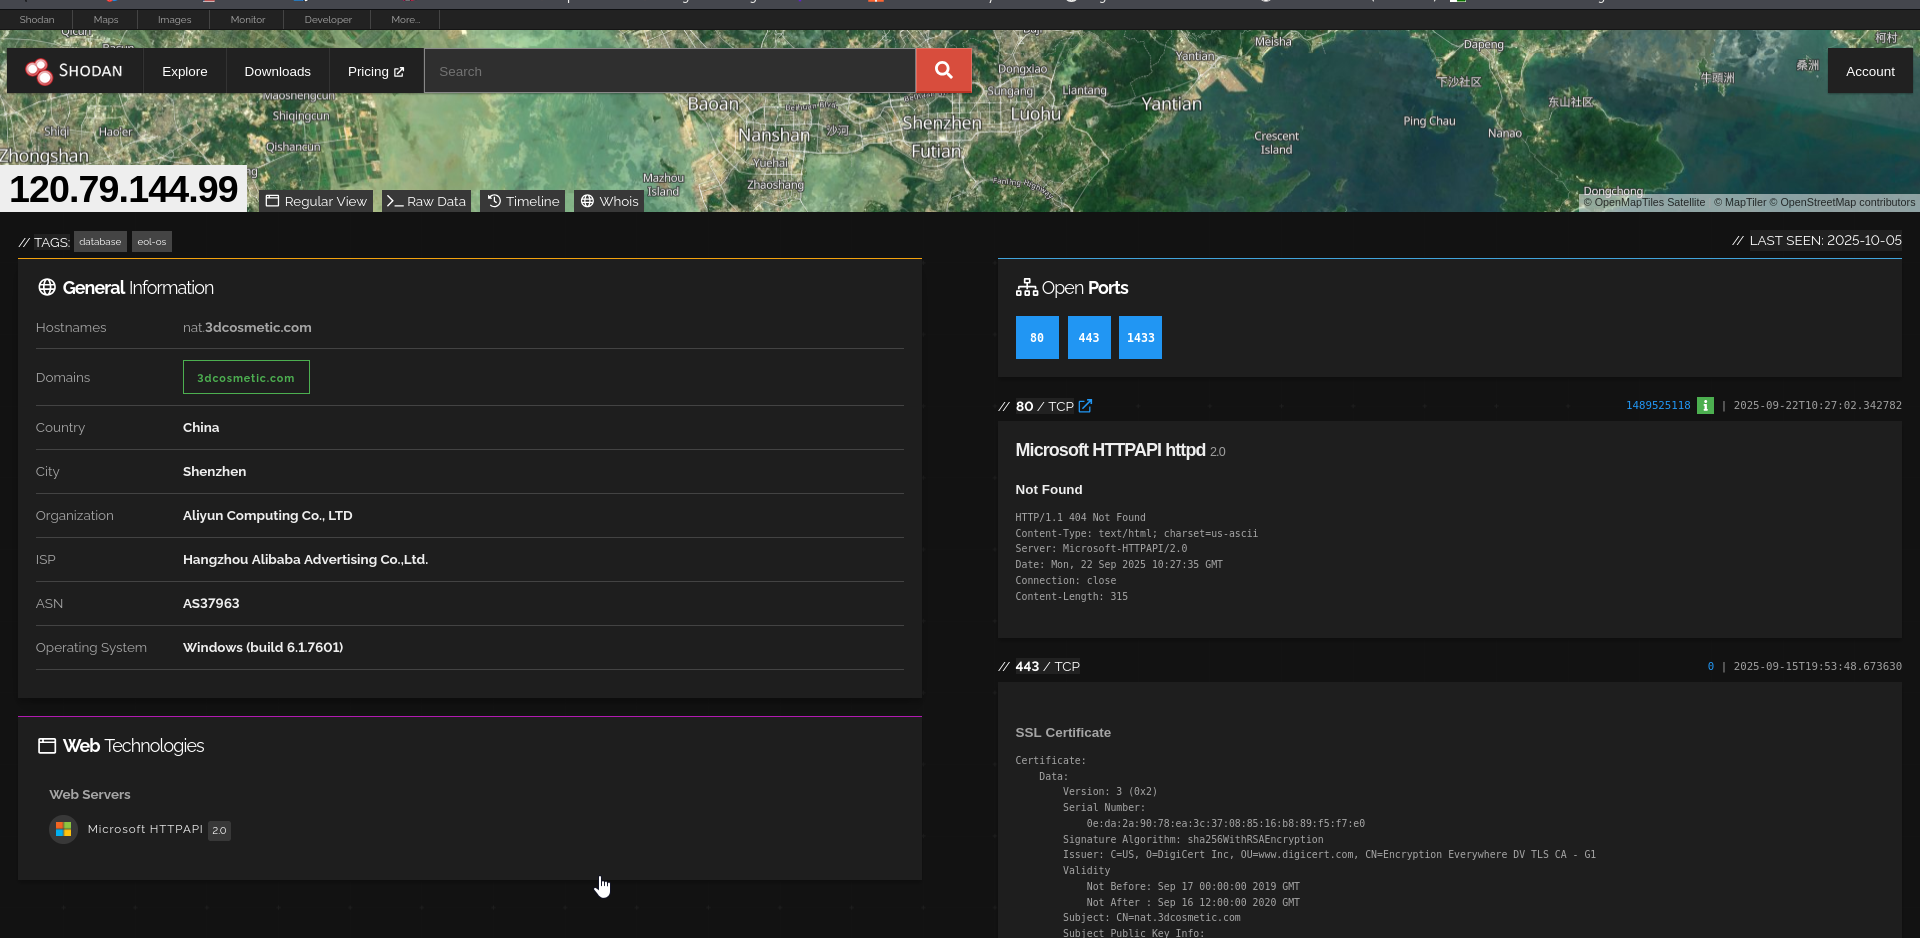Open the Timeline view
This screenshot has width=1920, height=938.
523,201
